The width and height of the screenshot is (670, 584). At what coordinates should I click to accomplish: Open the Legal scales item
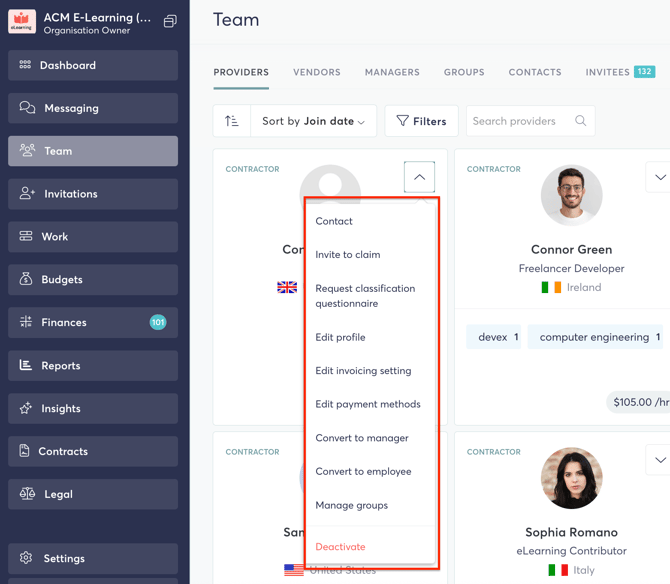[x=93, y=494]
